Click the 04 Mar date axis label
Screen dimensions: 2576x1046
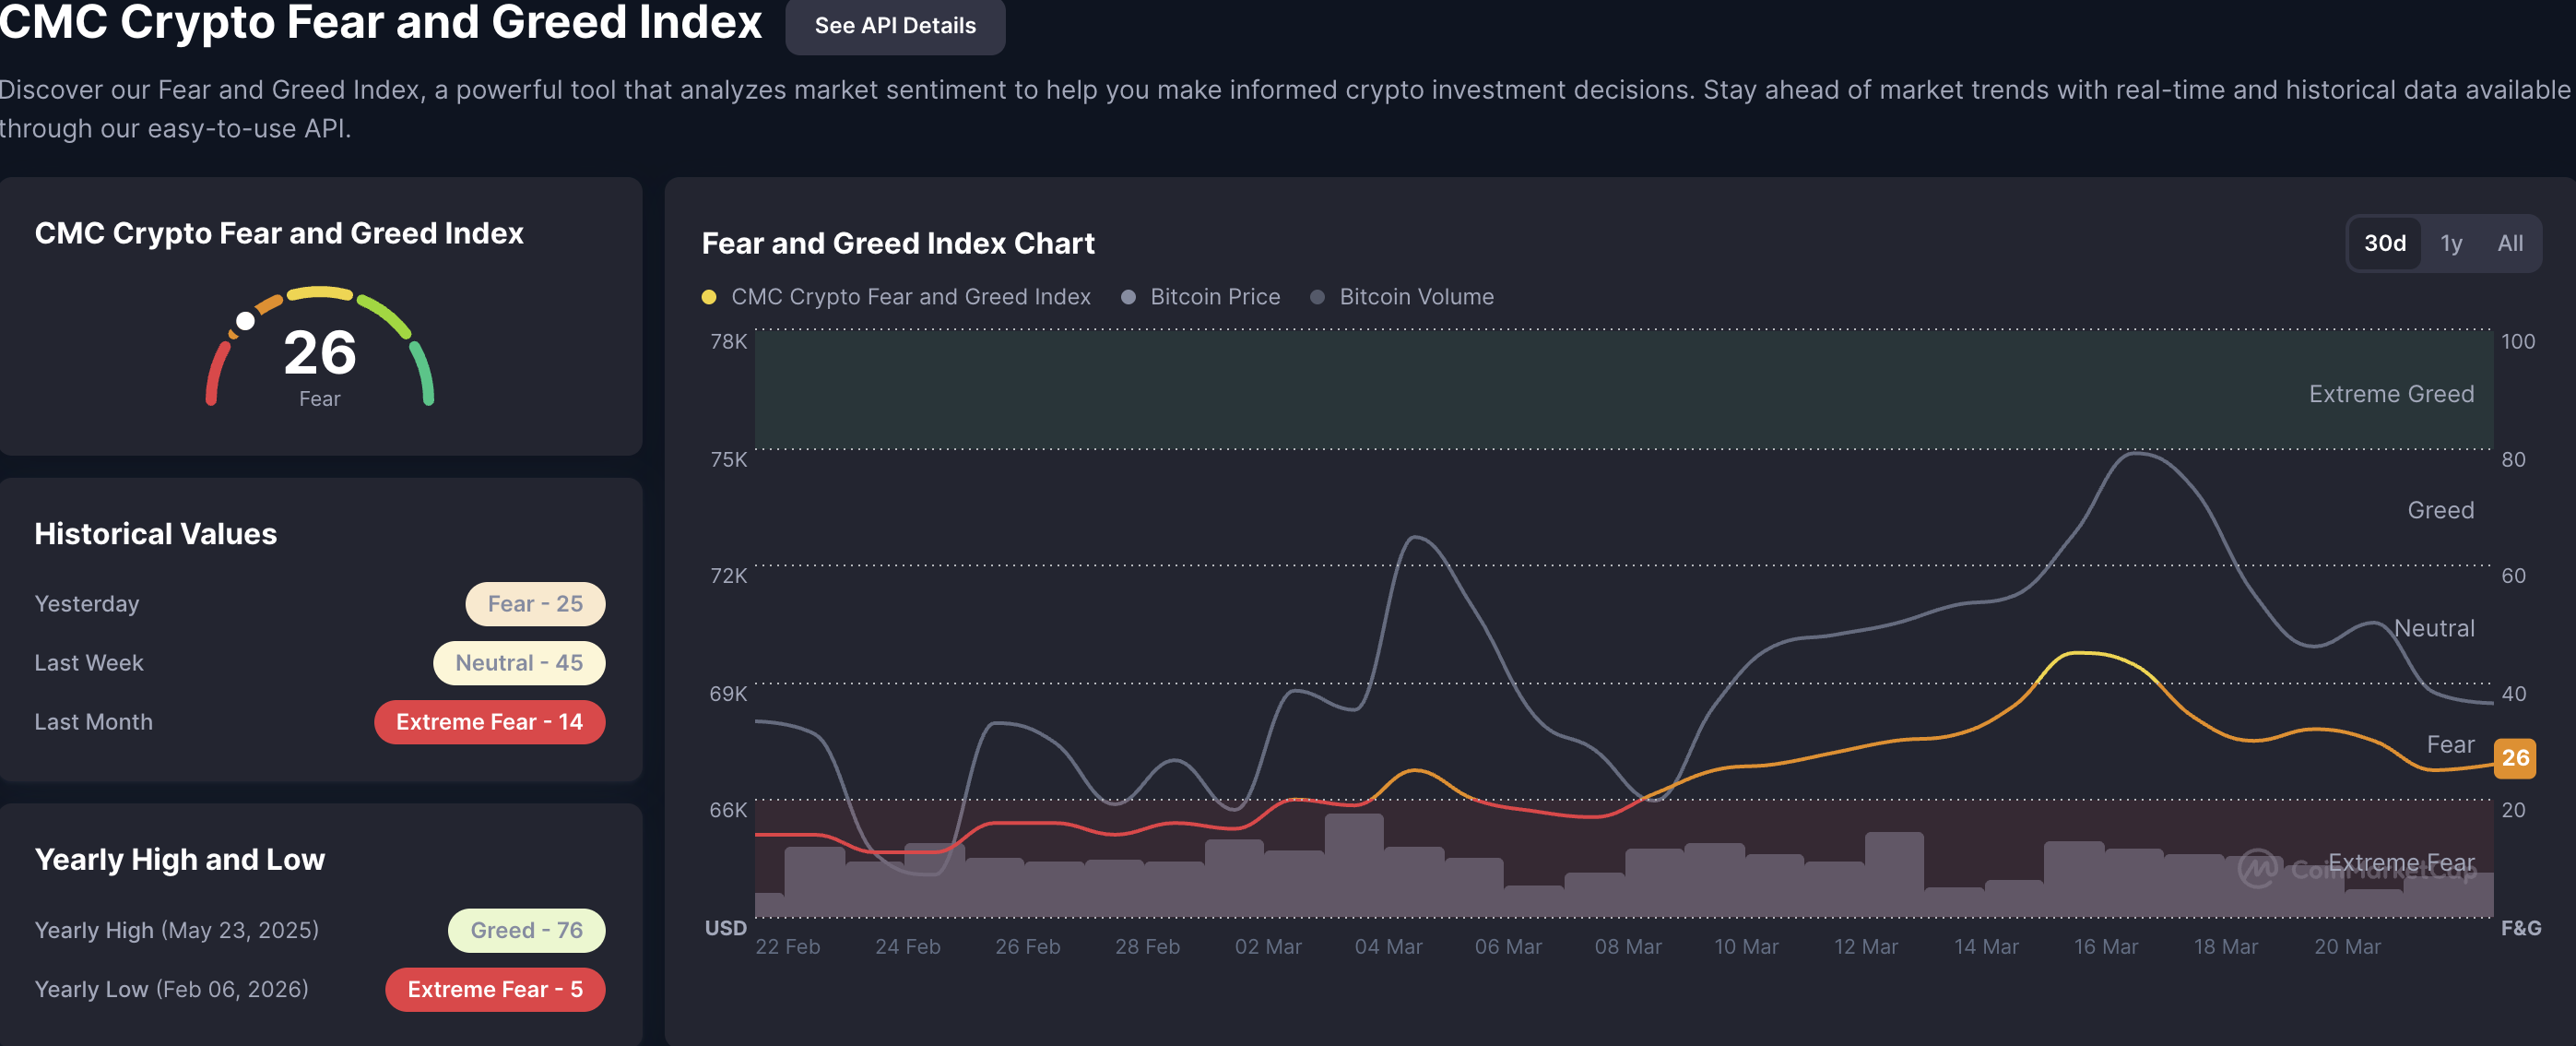click(x=1387, y=946)
